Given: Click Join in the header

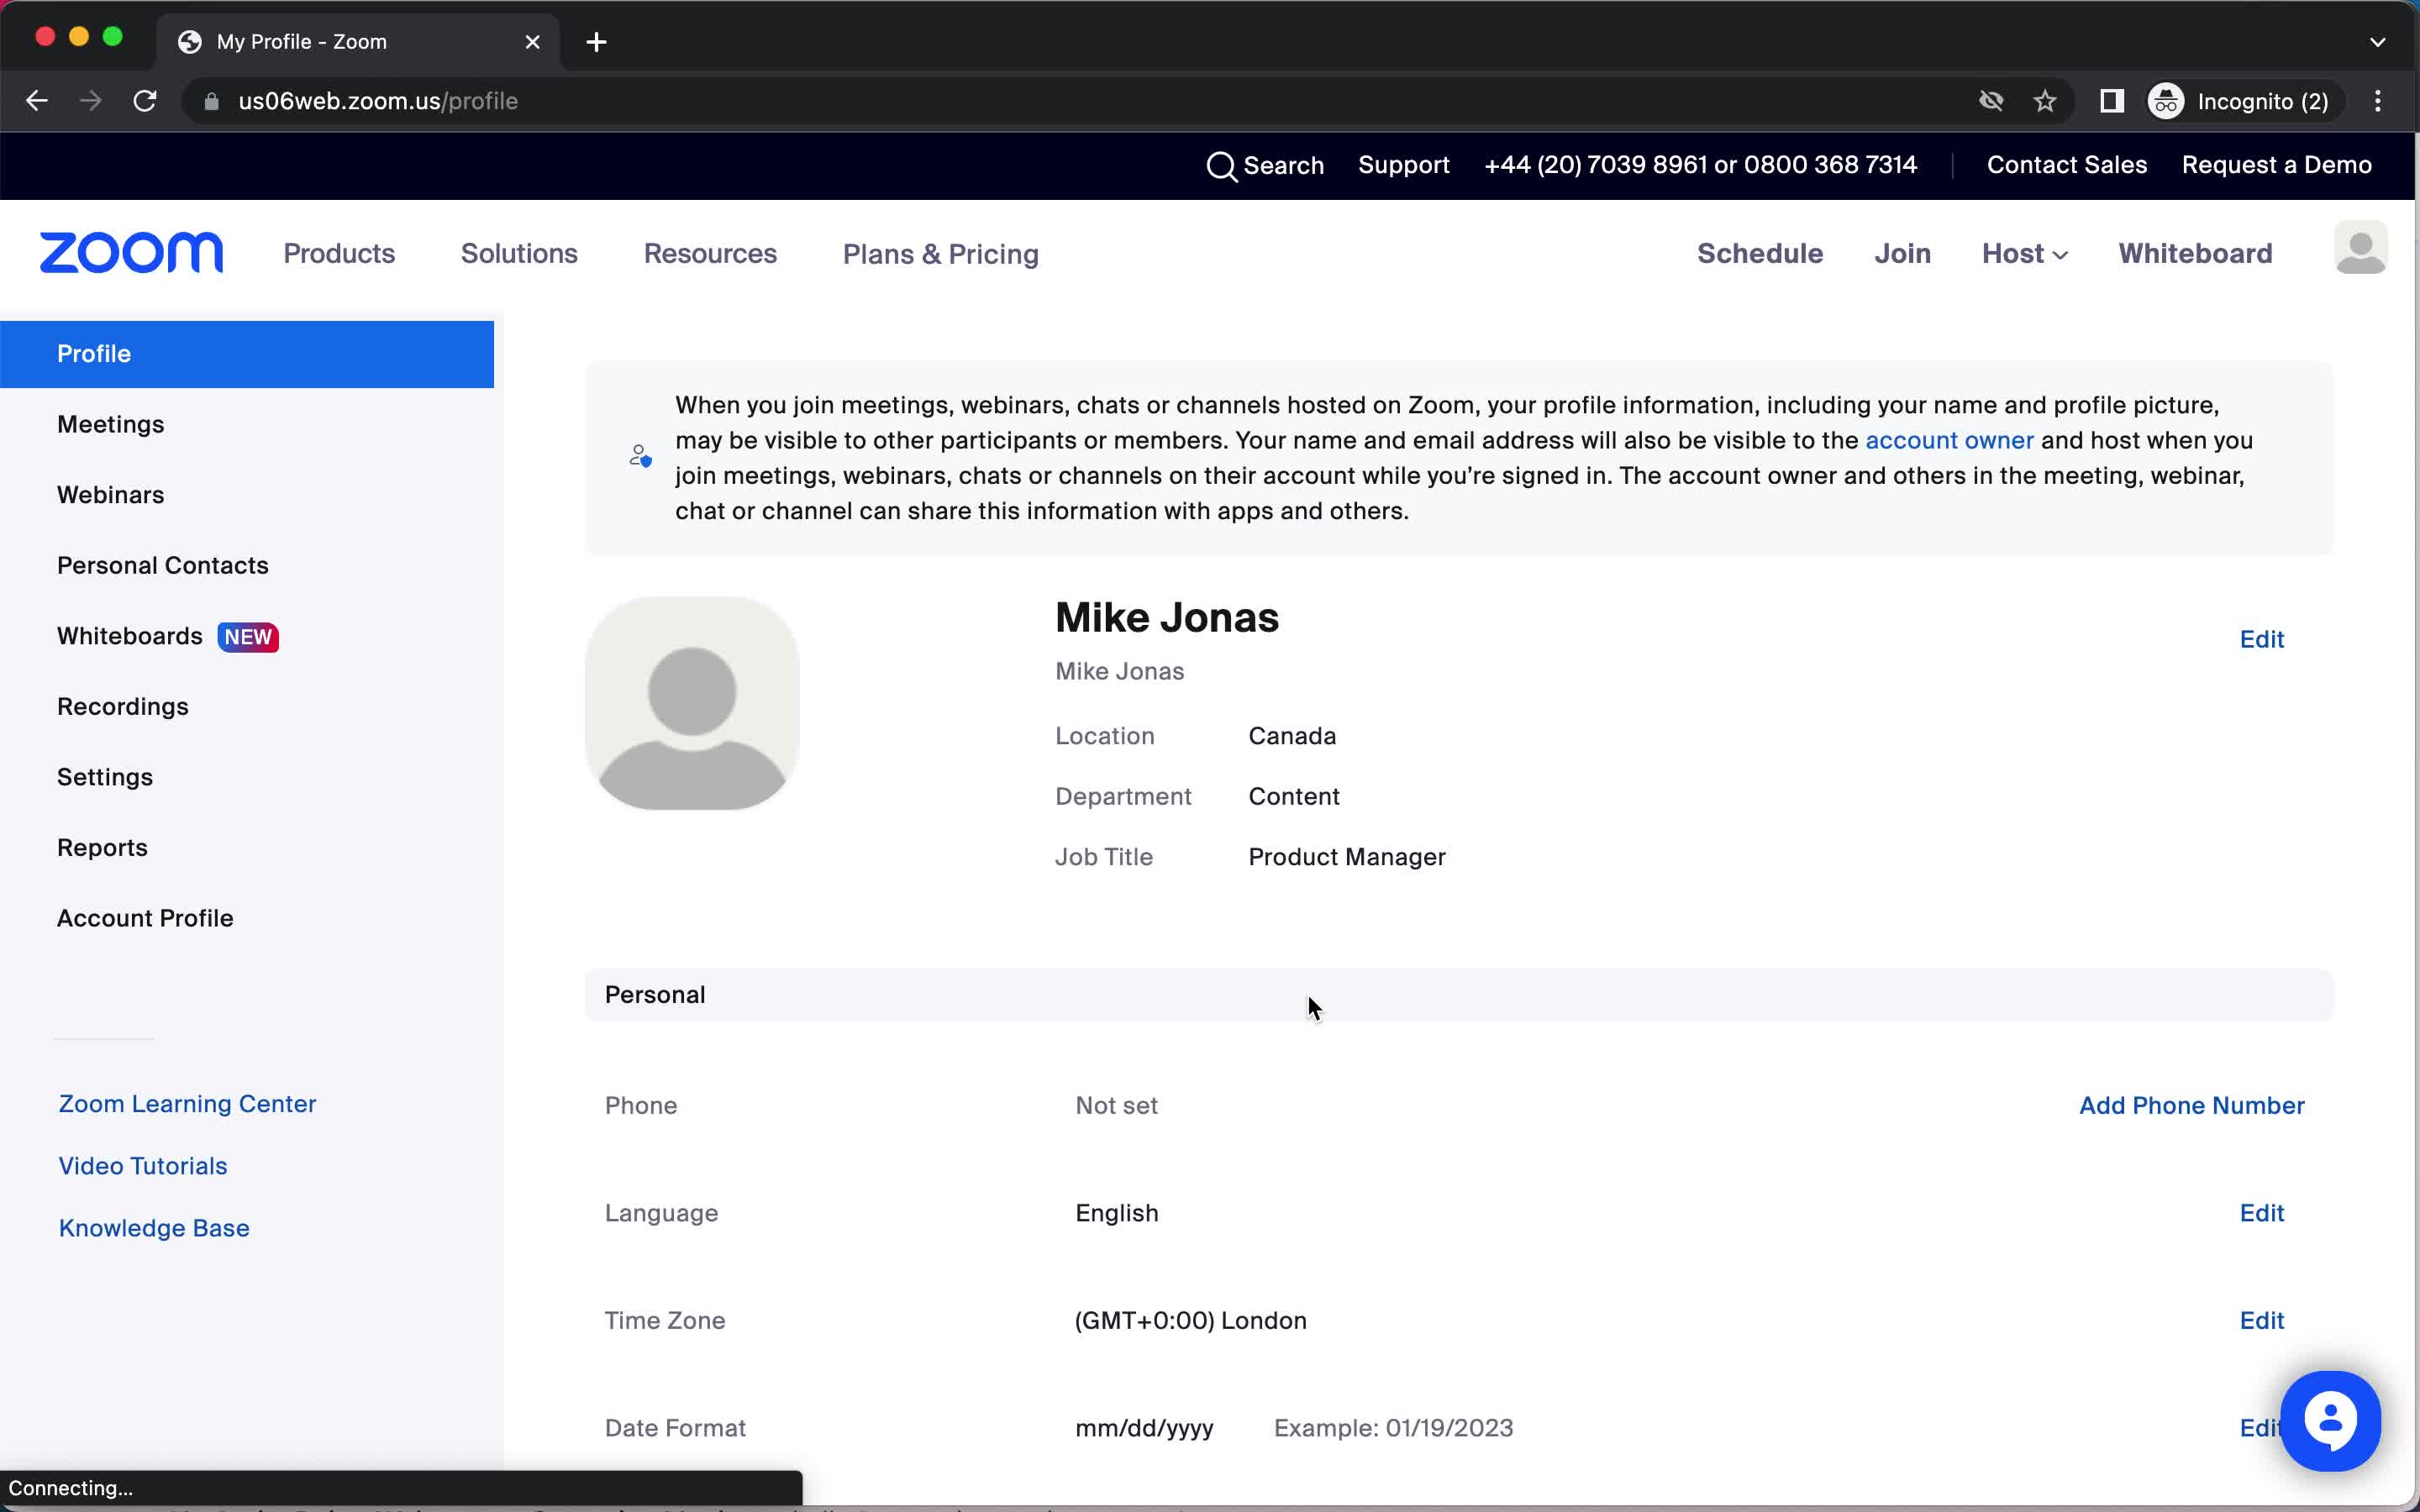Looking at the screenshot, I should (1902, 254).
